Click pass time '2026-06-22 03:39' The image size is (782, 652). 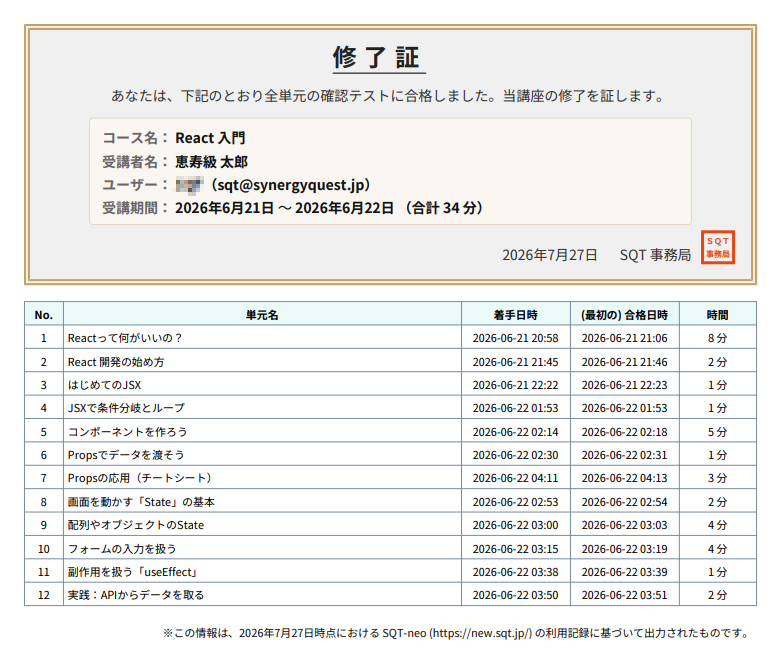624,572
